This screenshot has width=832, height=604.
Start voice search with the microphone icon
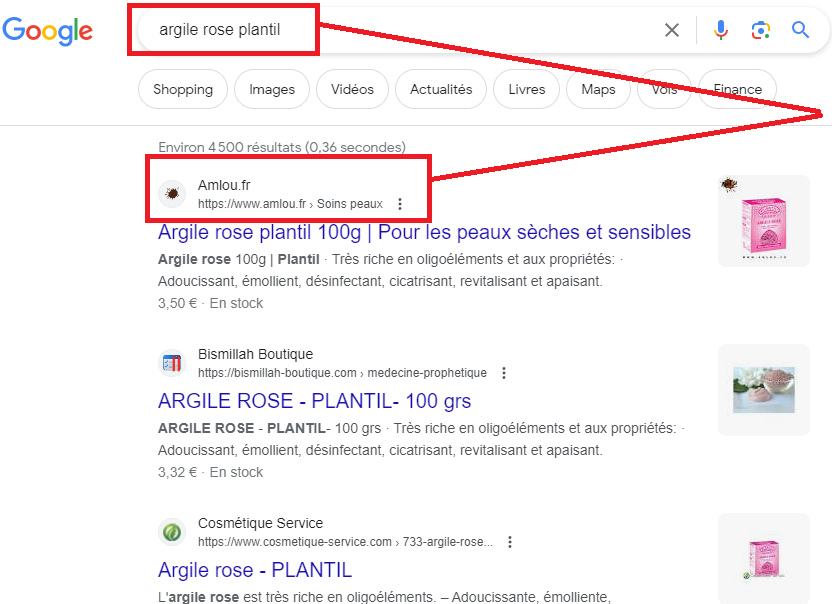coord(720,30)
